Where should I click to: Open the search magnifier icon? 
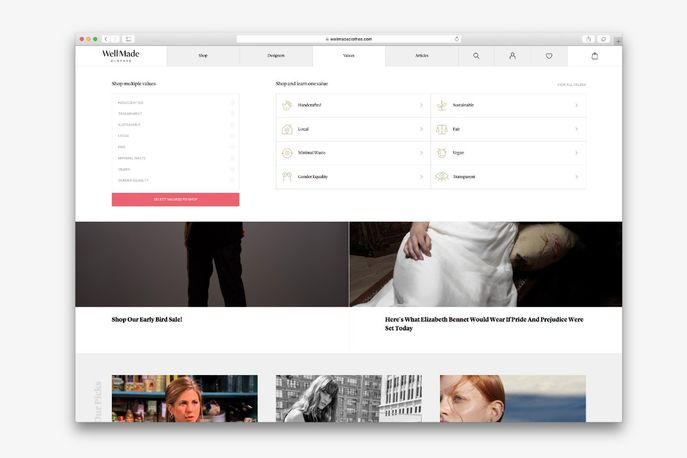click(476, 56)
